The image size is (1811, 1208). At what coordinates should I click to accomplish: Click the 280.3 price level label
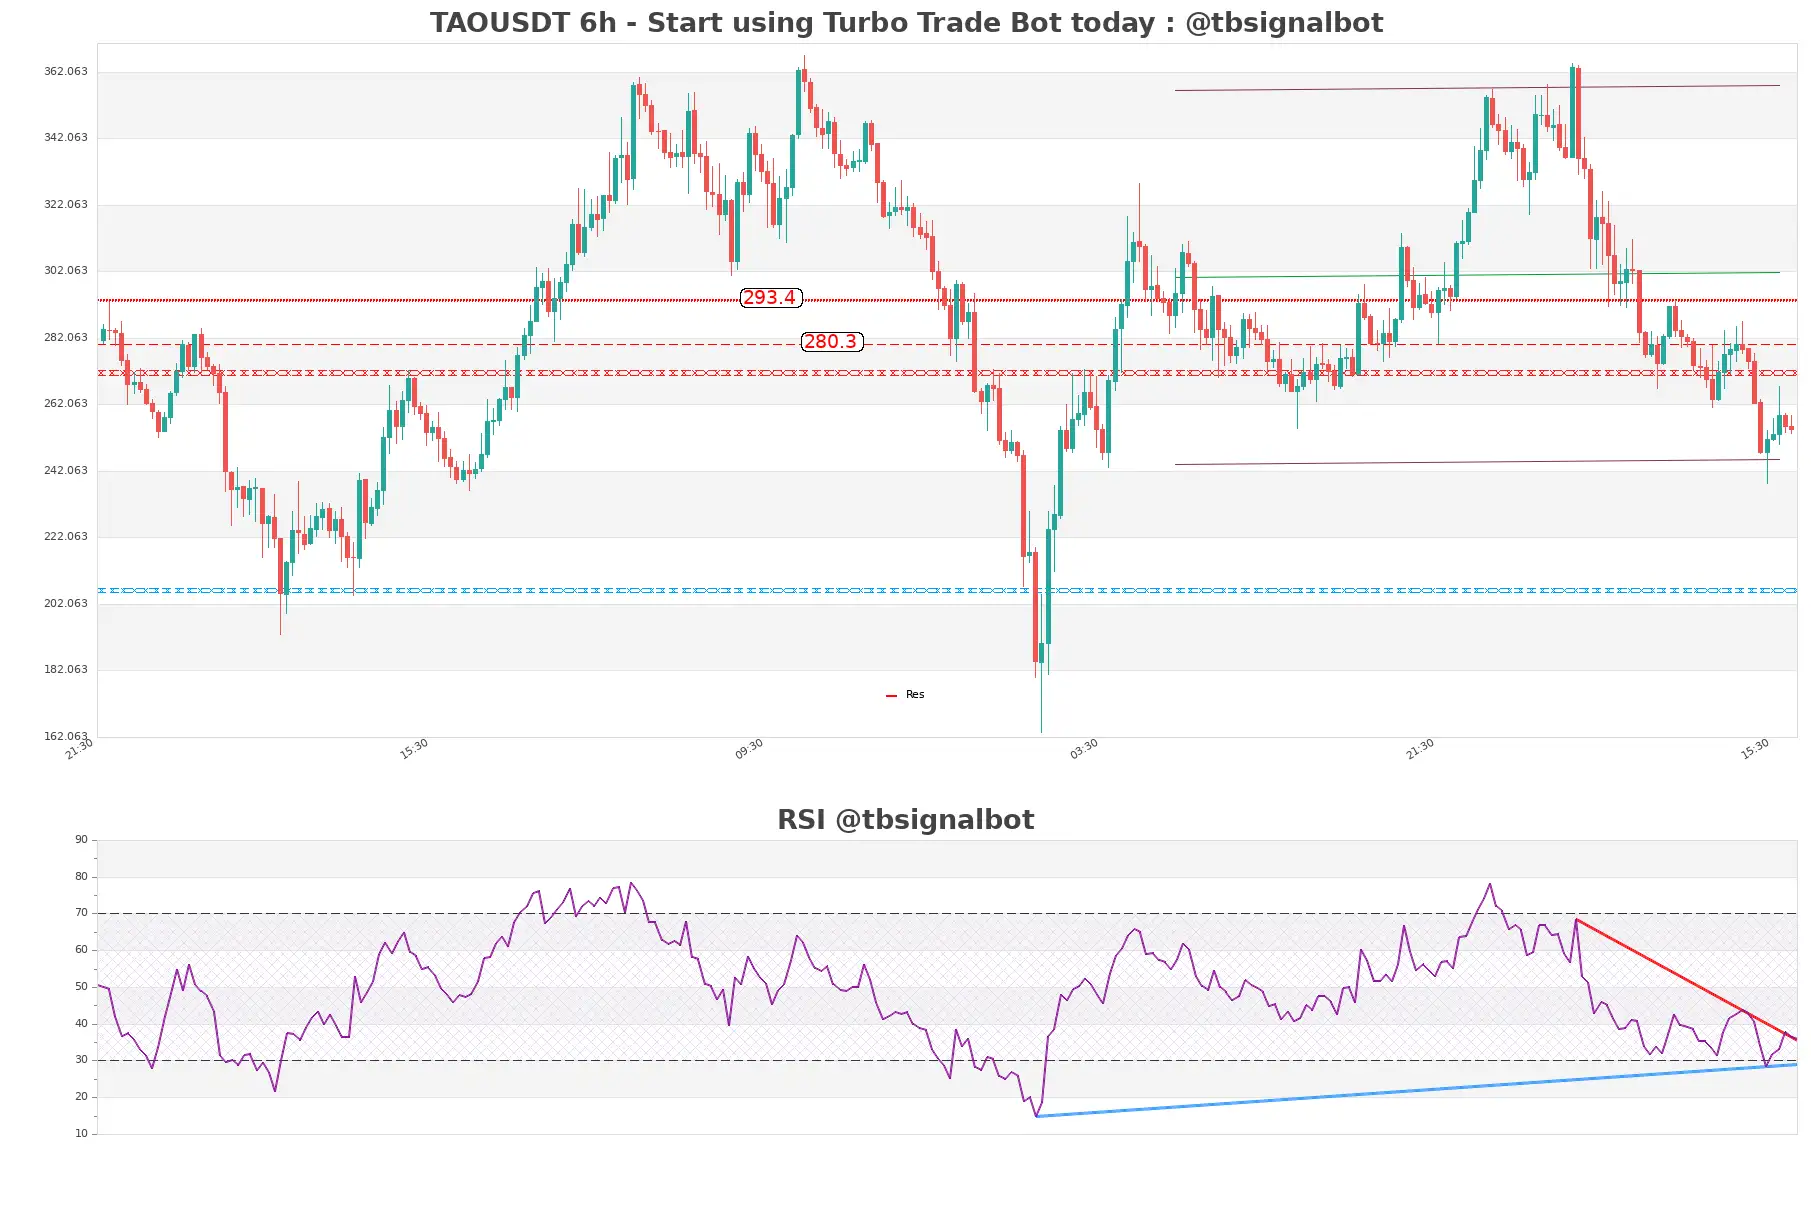pyautogui.click(x=831, y=342)
